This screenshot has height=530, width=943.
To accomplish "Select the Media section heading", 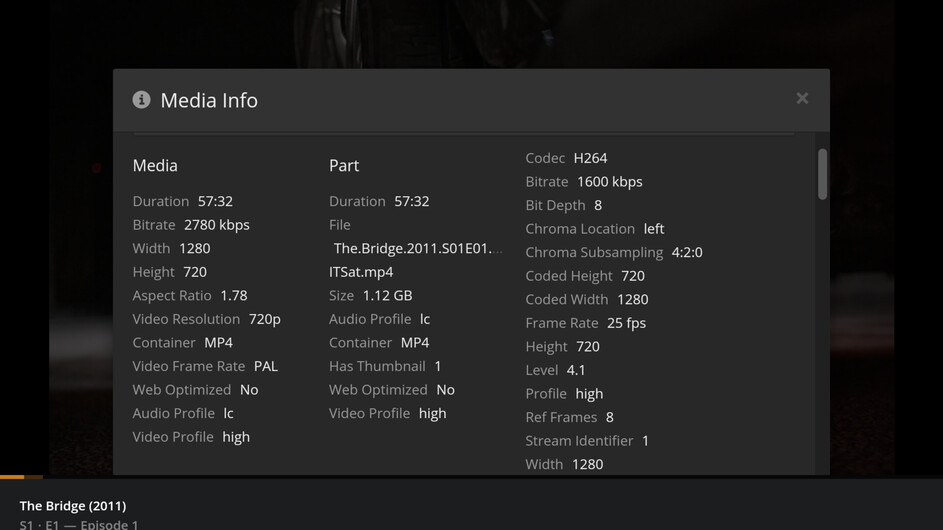I will (x=155, y=166).
